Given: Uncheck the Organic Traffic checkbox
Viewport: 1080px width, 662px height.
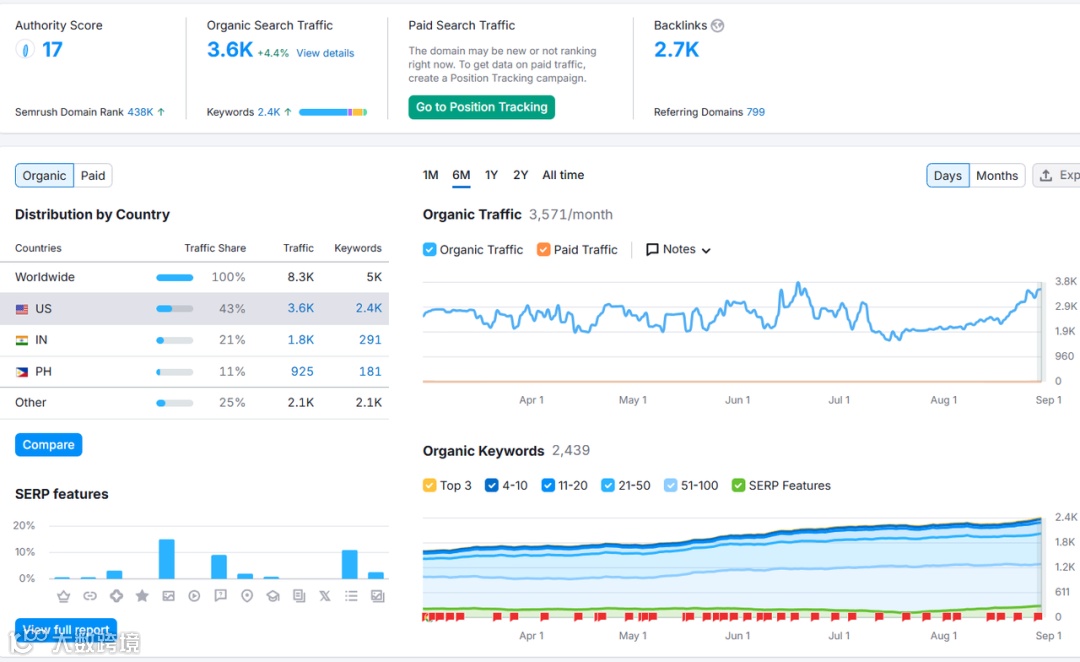Looking at the screenshot, I should pyautogui.click(x=429, y=249).
